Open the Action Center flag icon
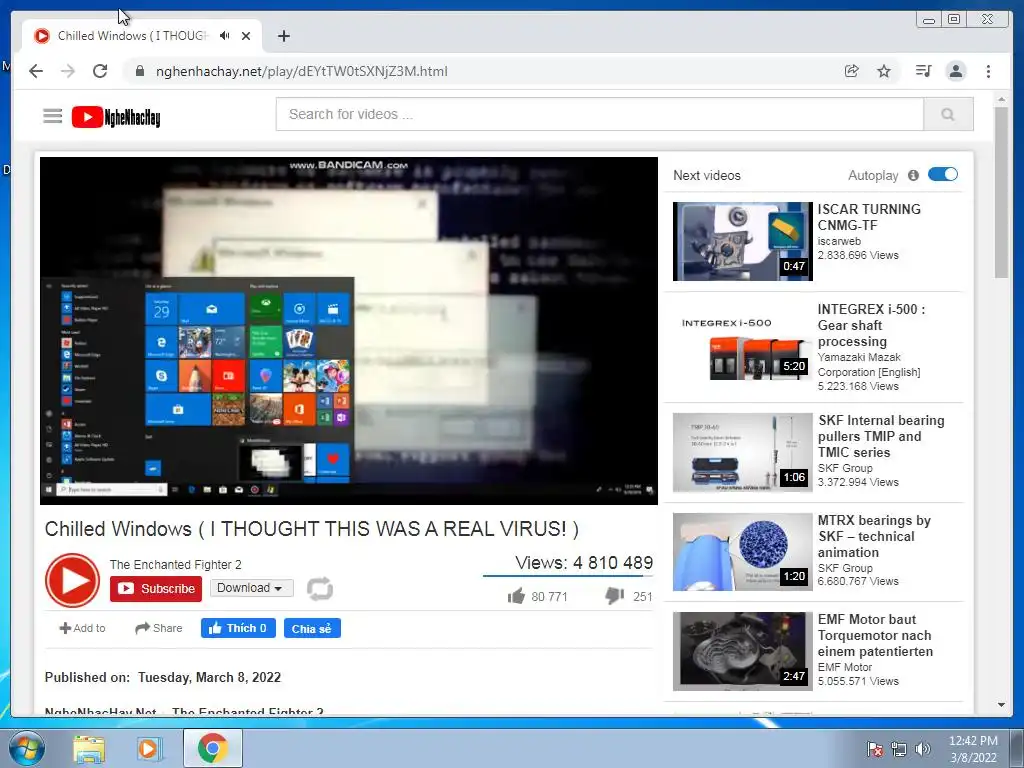The width and height of the screenshot is (1024, 768). (874, 749)
